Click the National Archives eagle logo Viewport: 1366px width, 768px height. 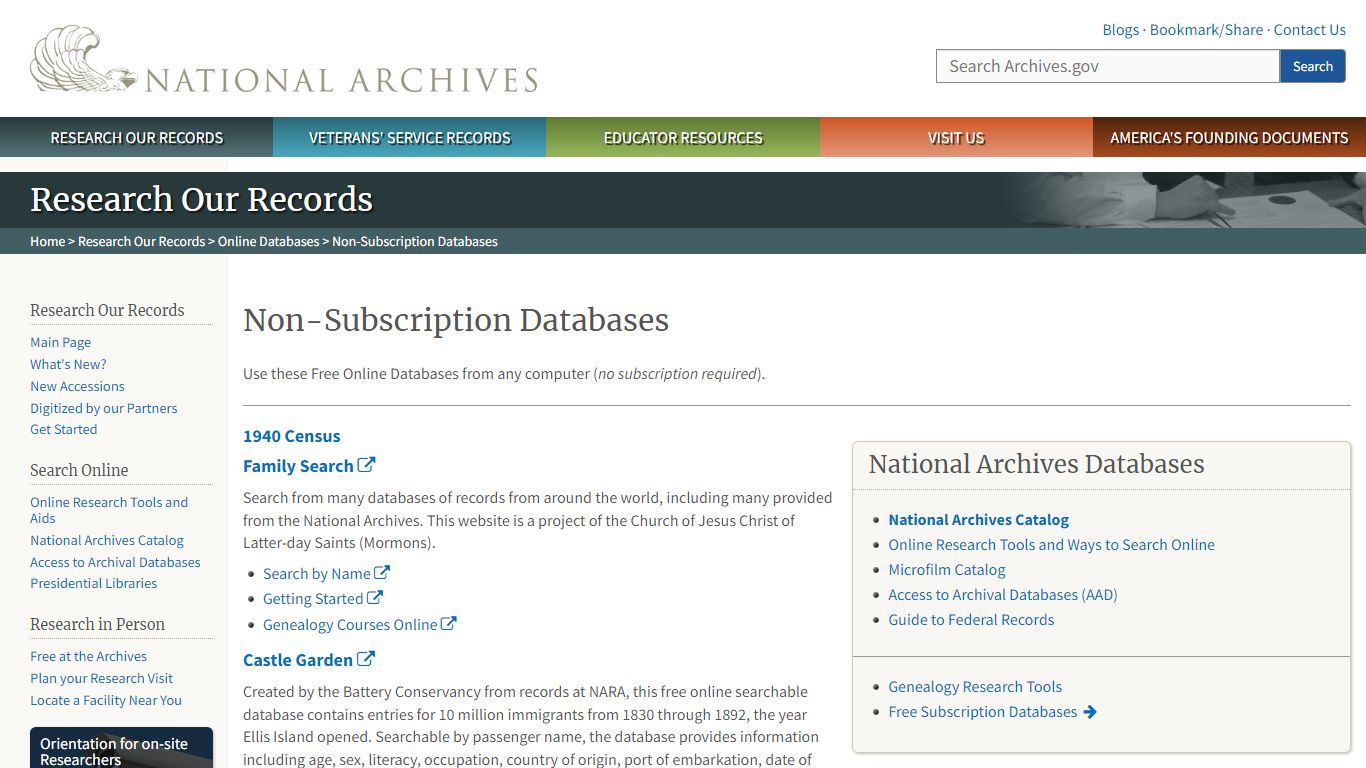click(x=284, y=61)
